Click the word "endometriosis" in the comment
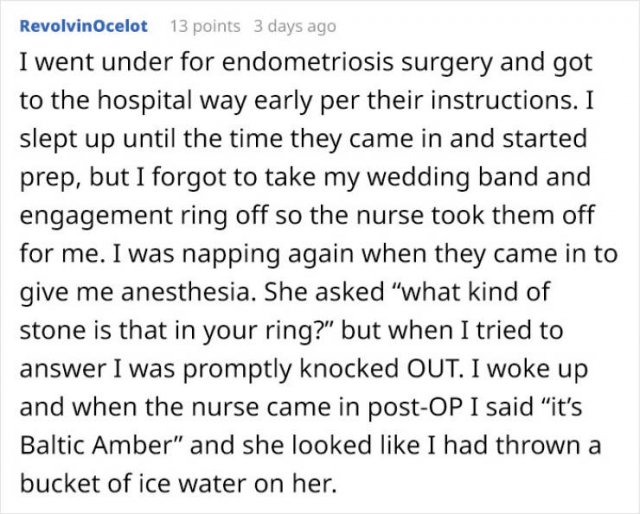This screenshot has width=640, height=514. pyautogui.click(x=308, y=62)
